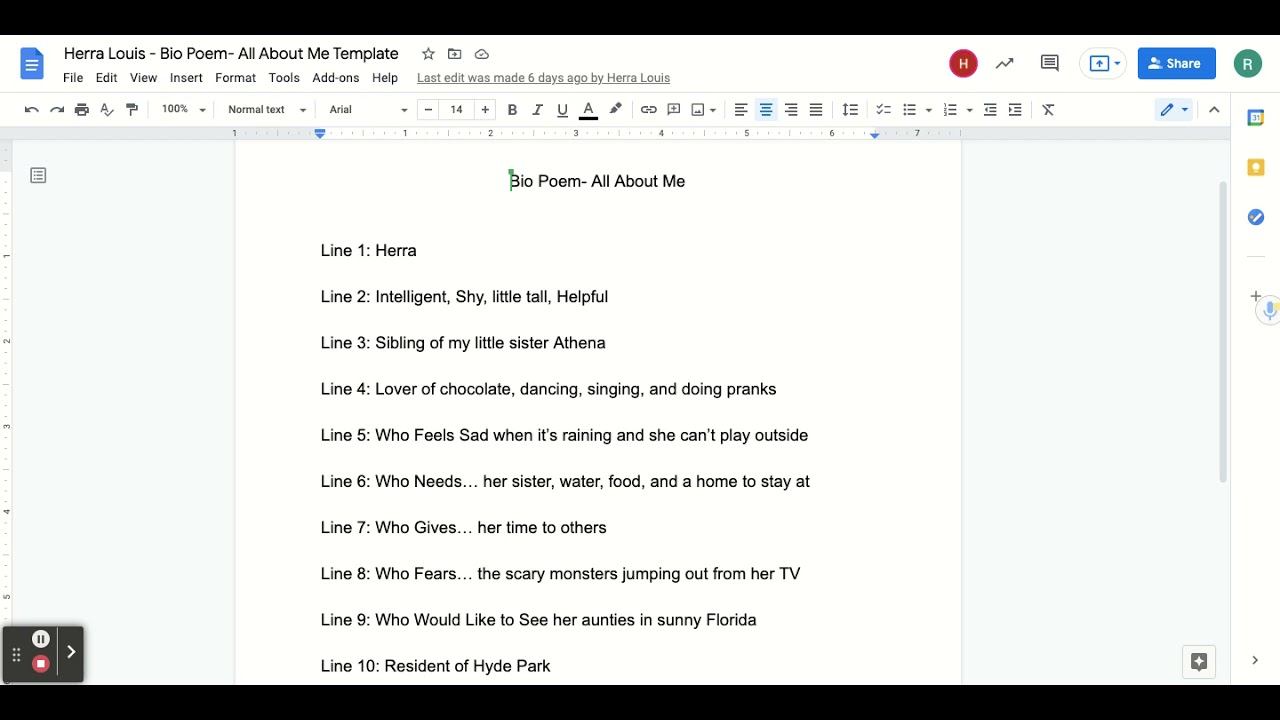Toggle italic formatting
Viewport: 1280px width, 720px height.
[x=537, y=110]
